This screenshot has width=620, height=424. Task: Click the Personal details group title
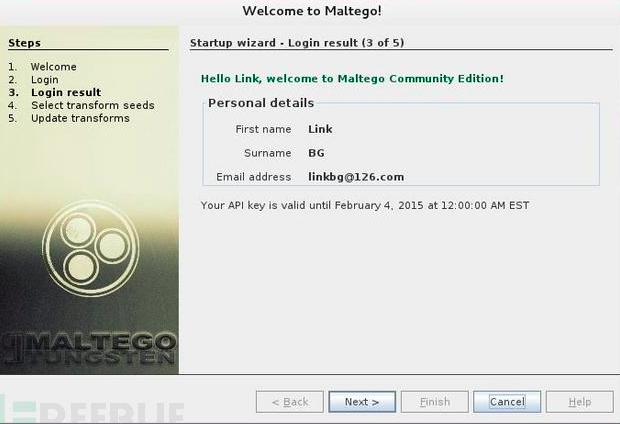(261, 103)
